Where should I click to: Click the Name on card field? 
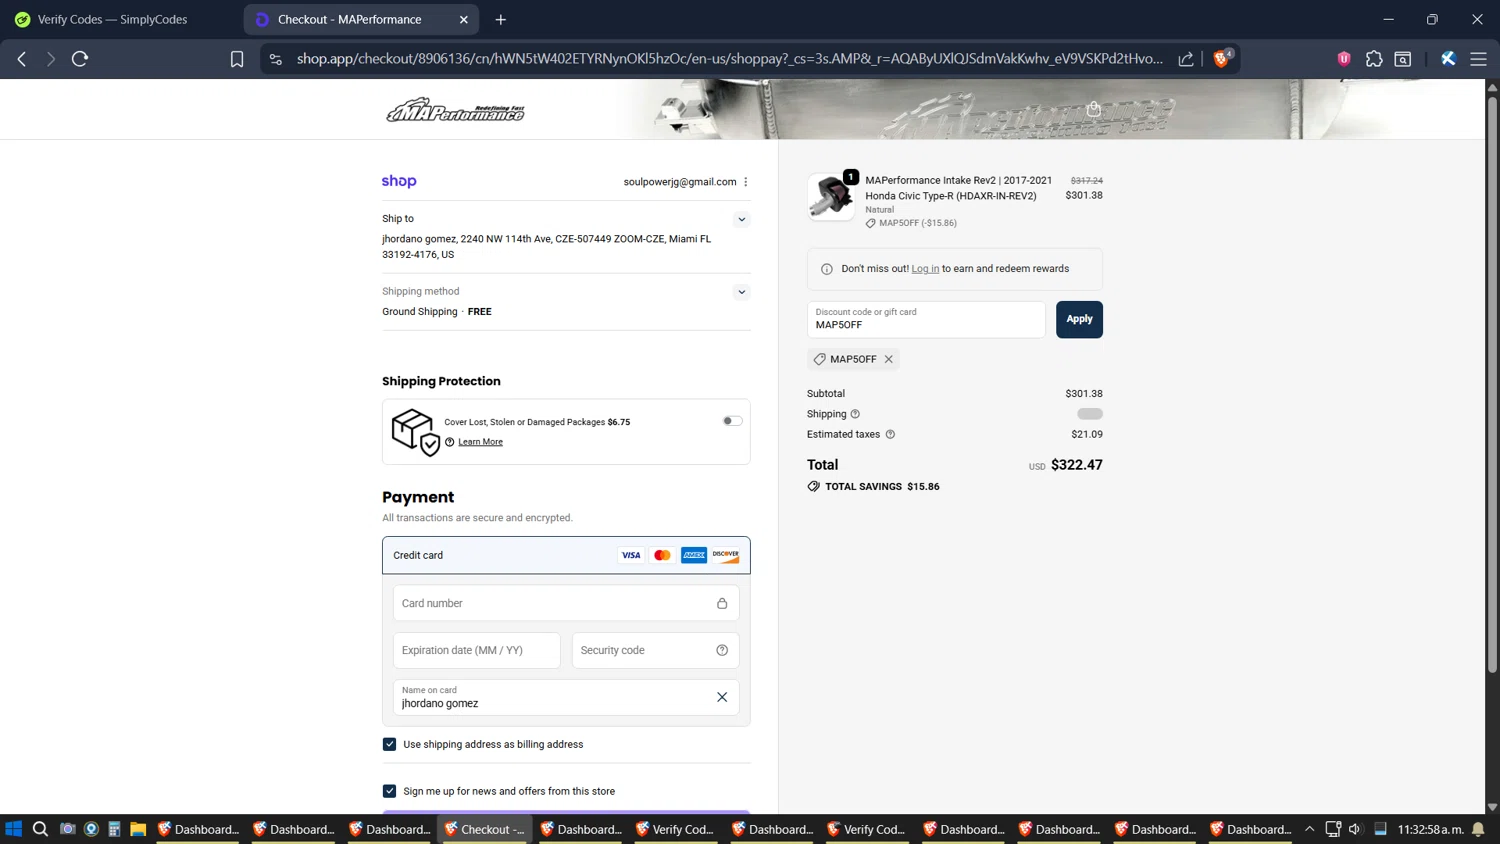pyautogui.click(x=566, y=697)
